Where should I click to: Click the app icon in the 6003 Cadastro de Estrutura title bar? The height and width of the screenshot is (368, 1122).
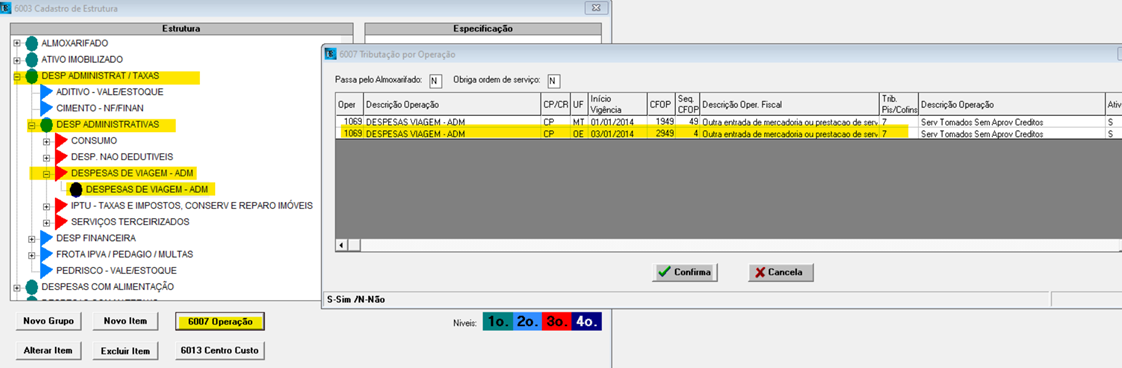tap(7, 8)
